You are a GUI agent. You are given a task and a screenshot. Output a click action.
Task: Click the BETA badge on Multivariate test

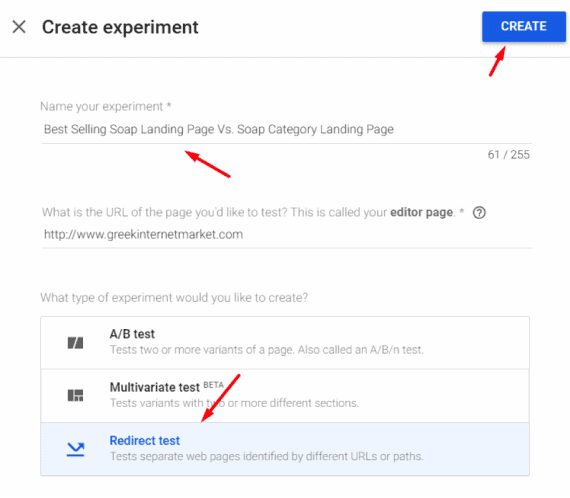pyautogui.click(x=213, y=385)
